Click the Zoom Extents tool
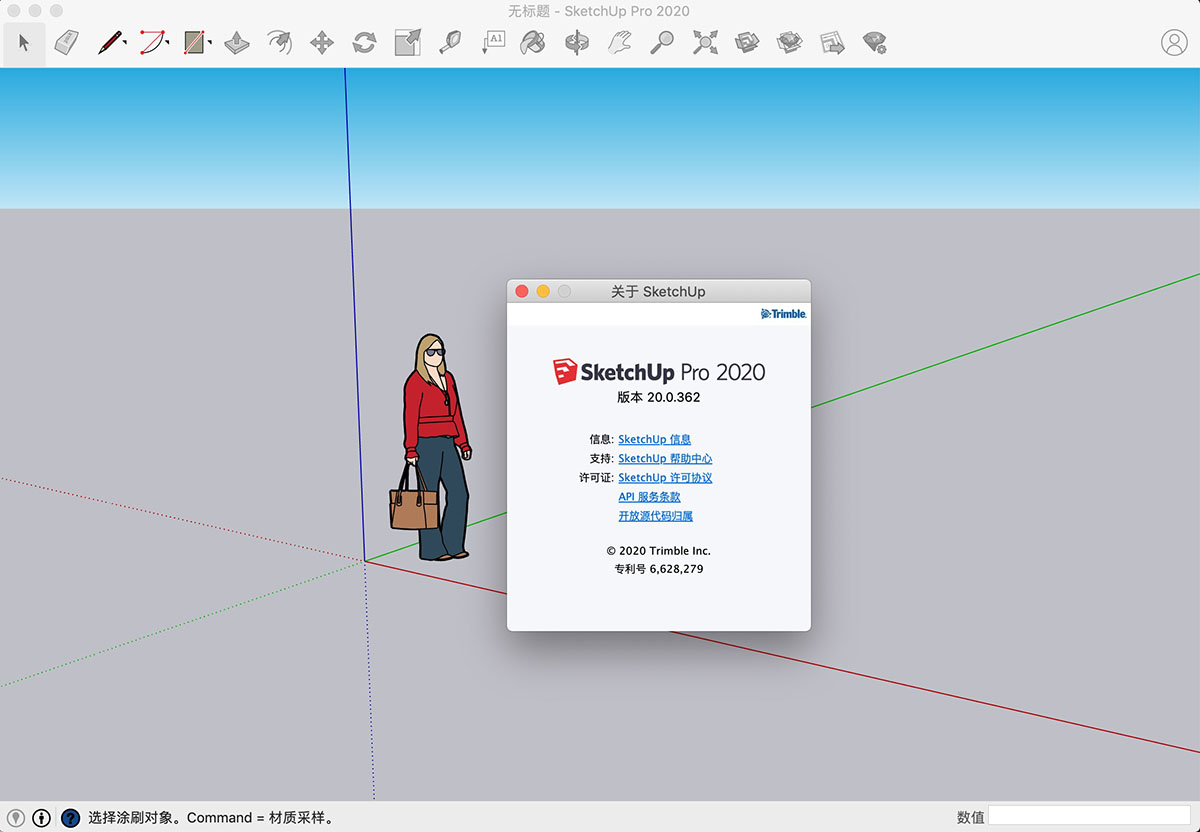The image size is (1200, 832). (705, 43)
